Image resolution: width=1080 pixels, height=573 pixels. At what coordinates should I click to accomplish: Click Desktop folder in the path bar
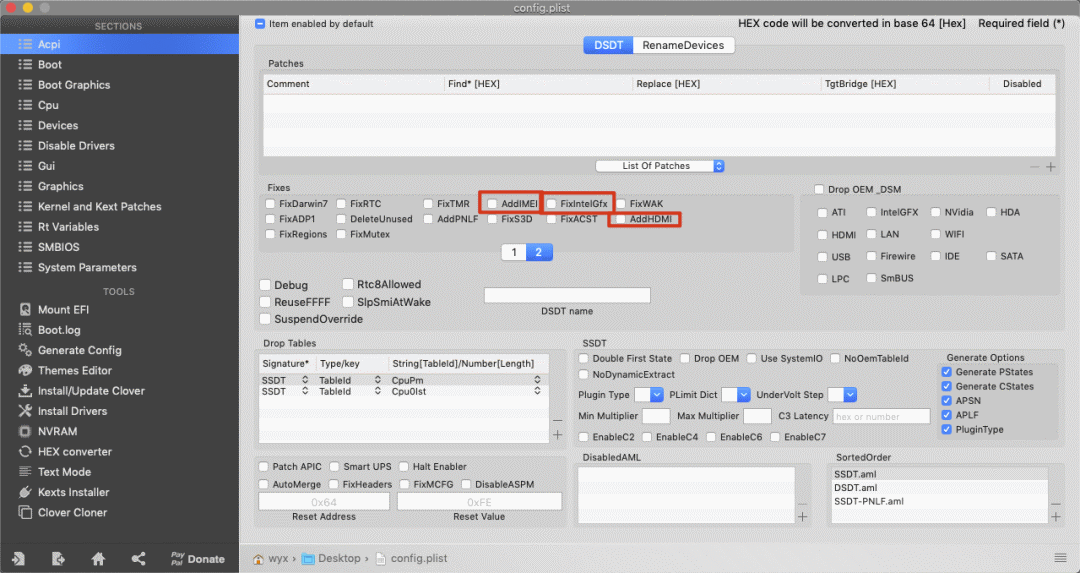331,559
